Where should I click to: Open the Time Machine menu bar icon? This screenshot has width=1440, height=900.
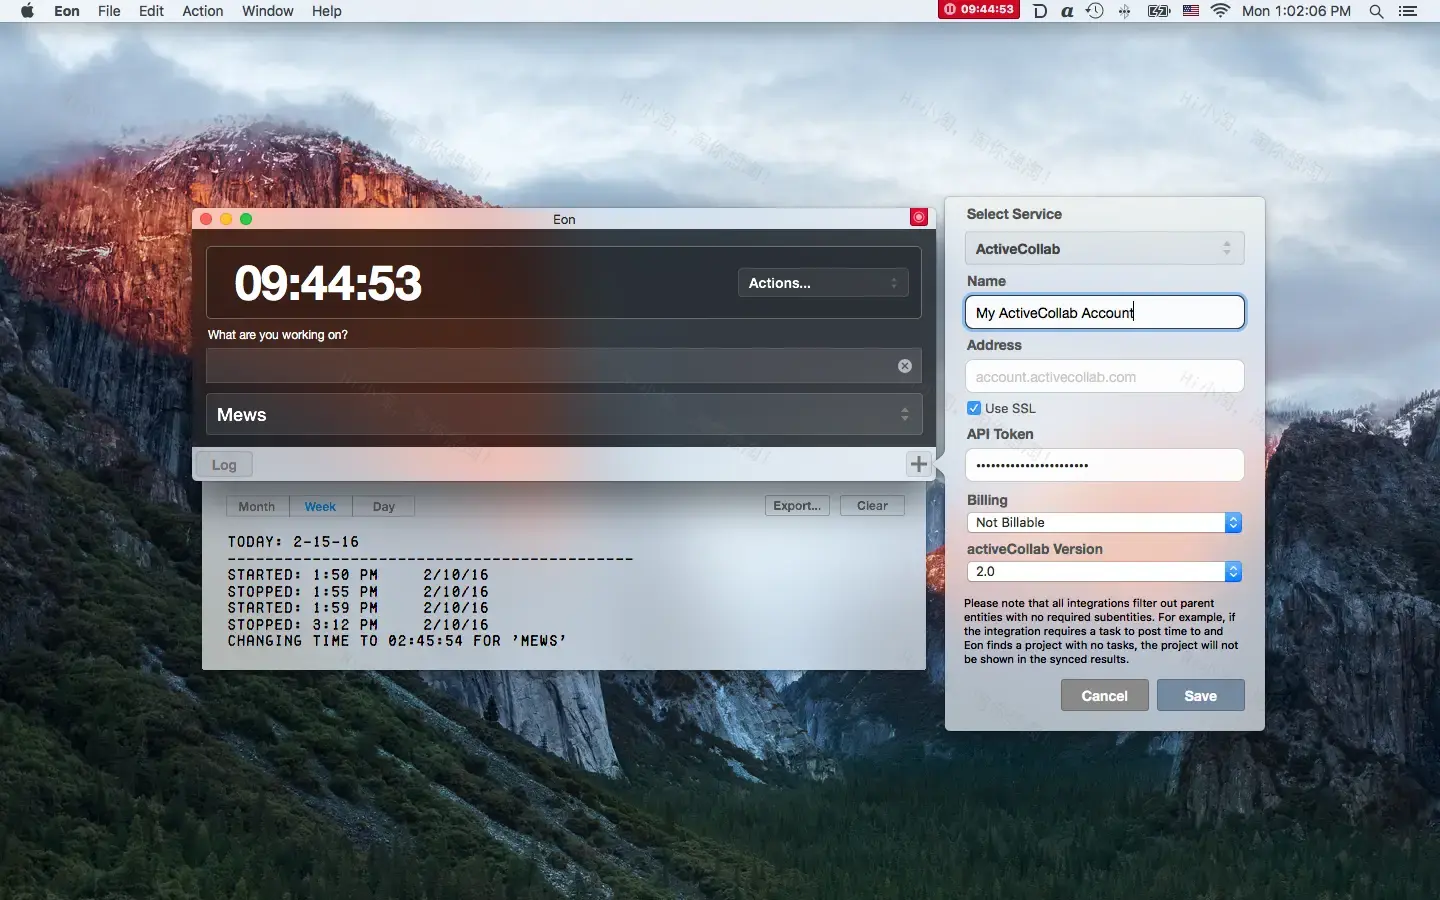coord(1096,11)
